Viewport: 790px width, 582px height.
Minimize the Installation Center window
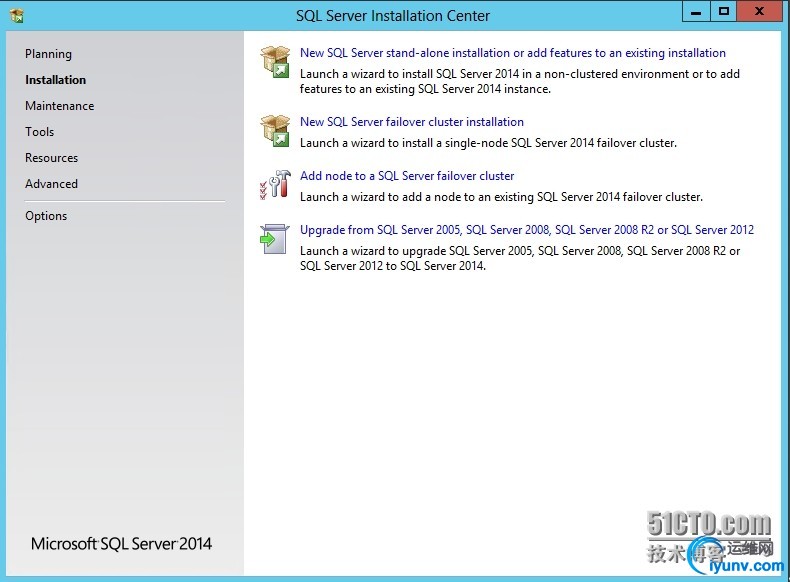tap(696, 12)
